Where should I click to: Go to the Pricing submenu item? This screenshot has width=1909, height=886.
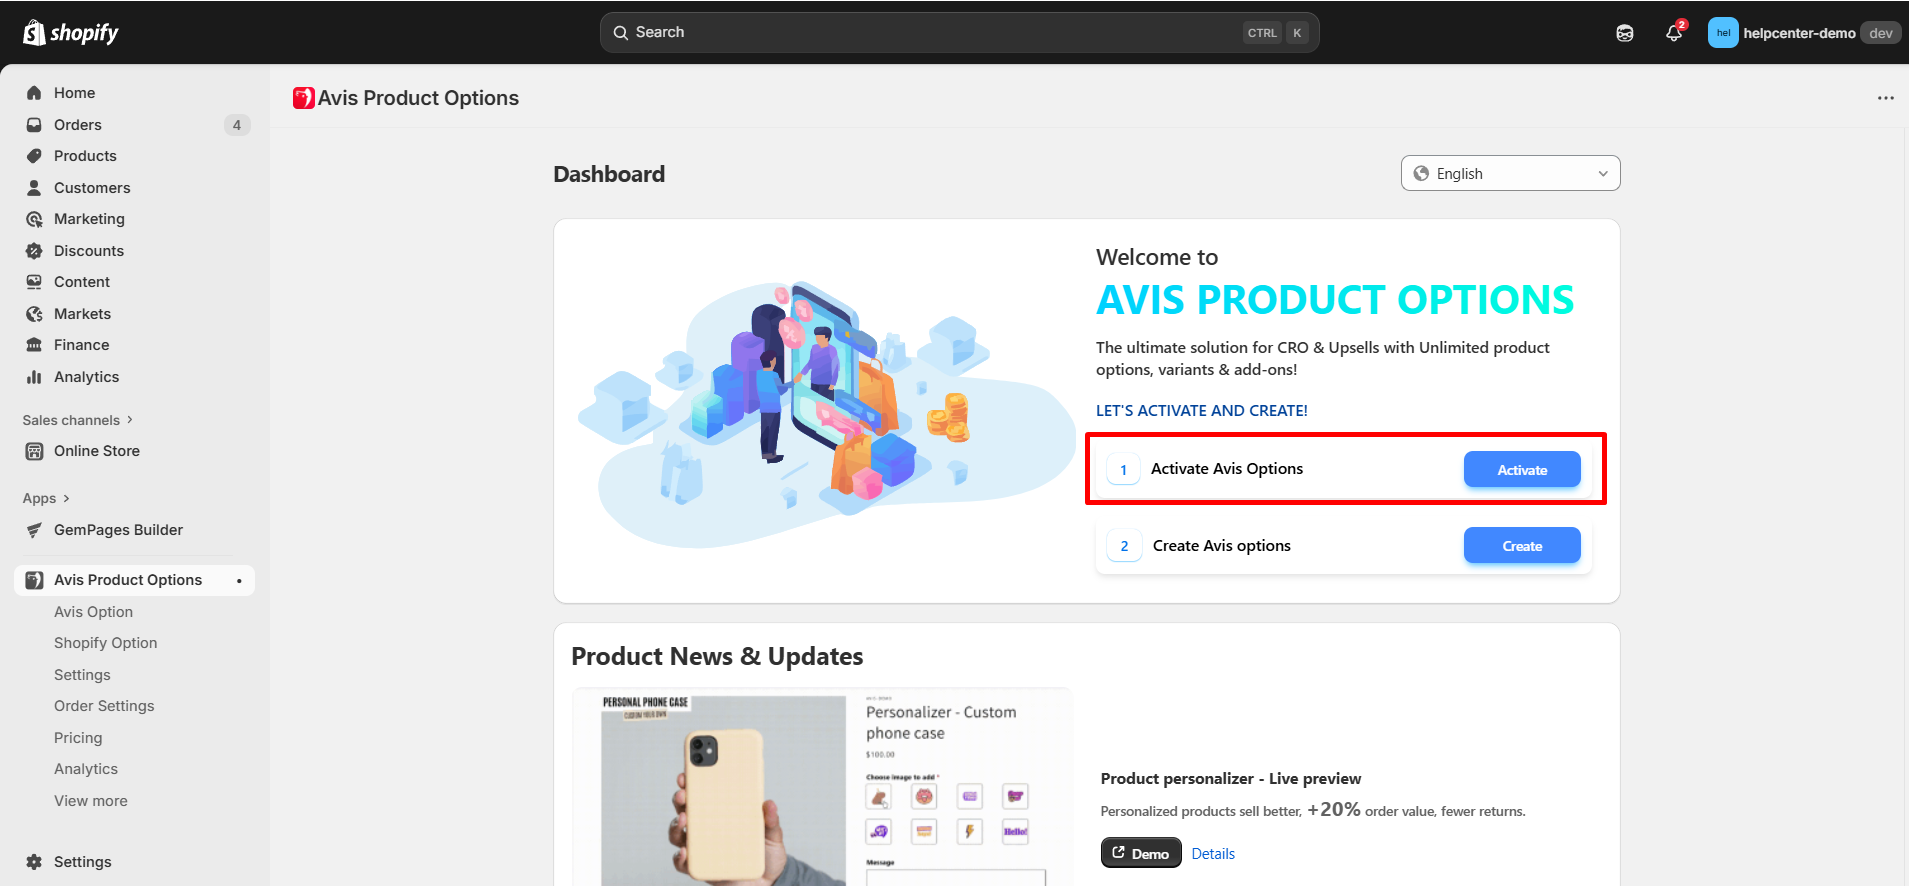(78, 738)
